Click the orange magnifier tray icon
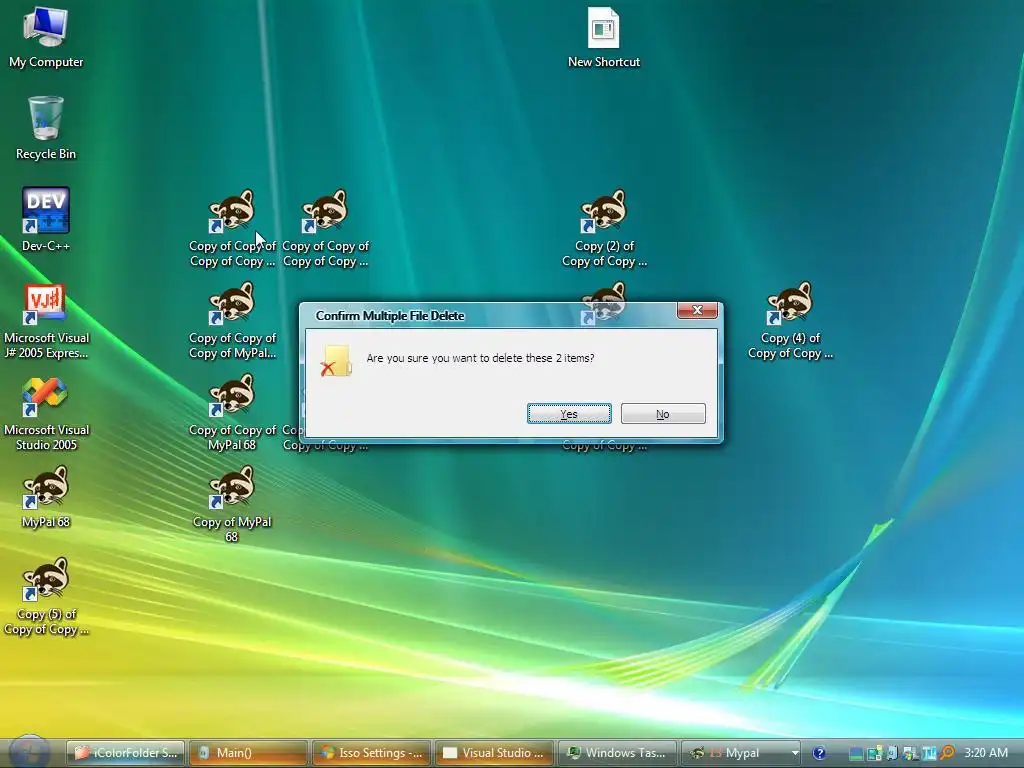The width and height of the screenshot is (1024, 768). coord(948,753)
